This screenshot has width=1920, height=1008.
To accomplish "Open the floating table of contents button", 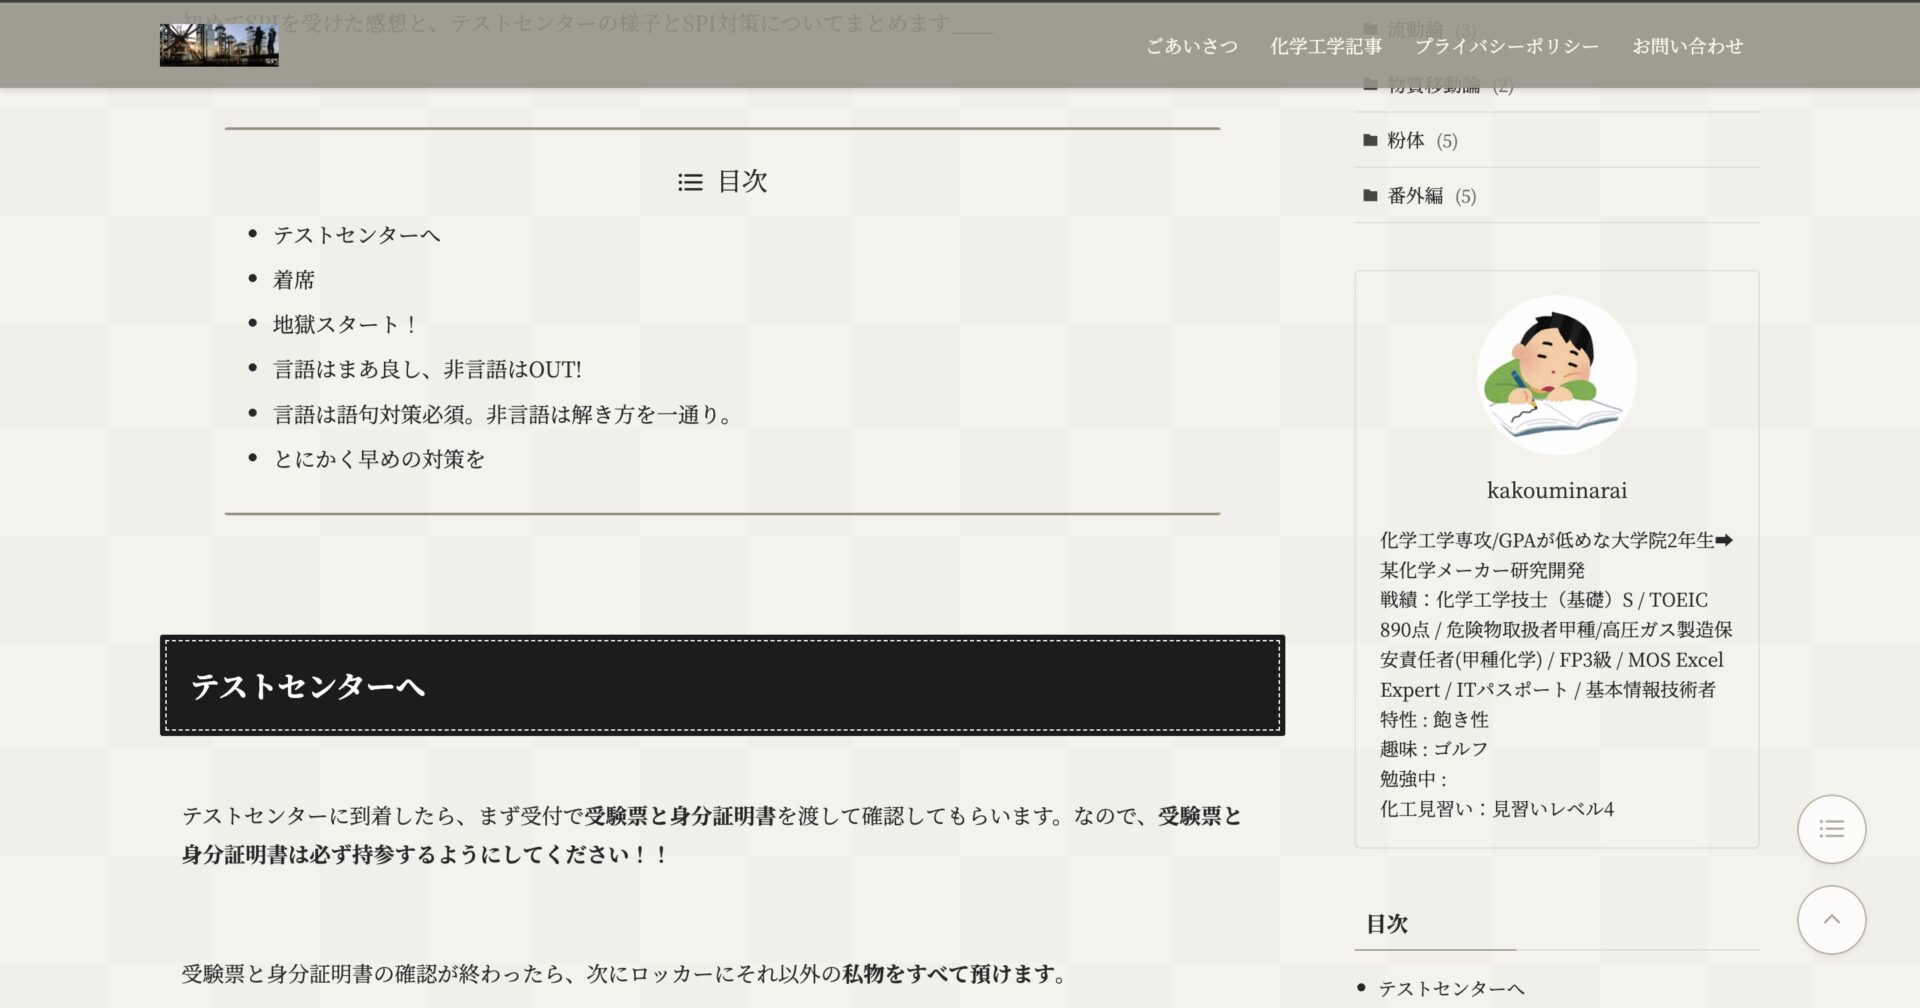I will 1831,829.
